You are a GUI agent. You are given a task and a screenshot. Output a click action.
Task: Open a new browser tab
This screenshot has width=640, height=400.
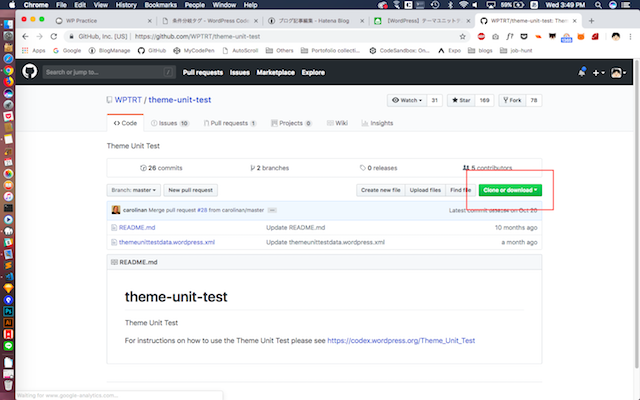pyautogui.click(x=591, y=21)
